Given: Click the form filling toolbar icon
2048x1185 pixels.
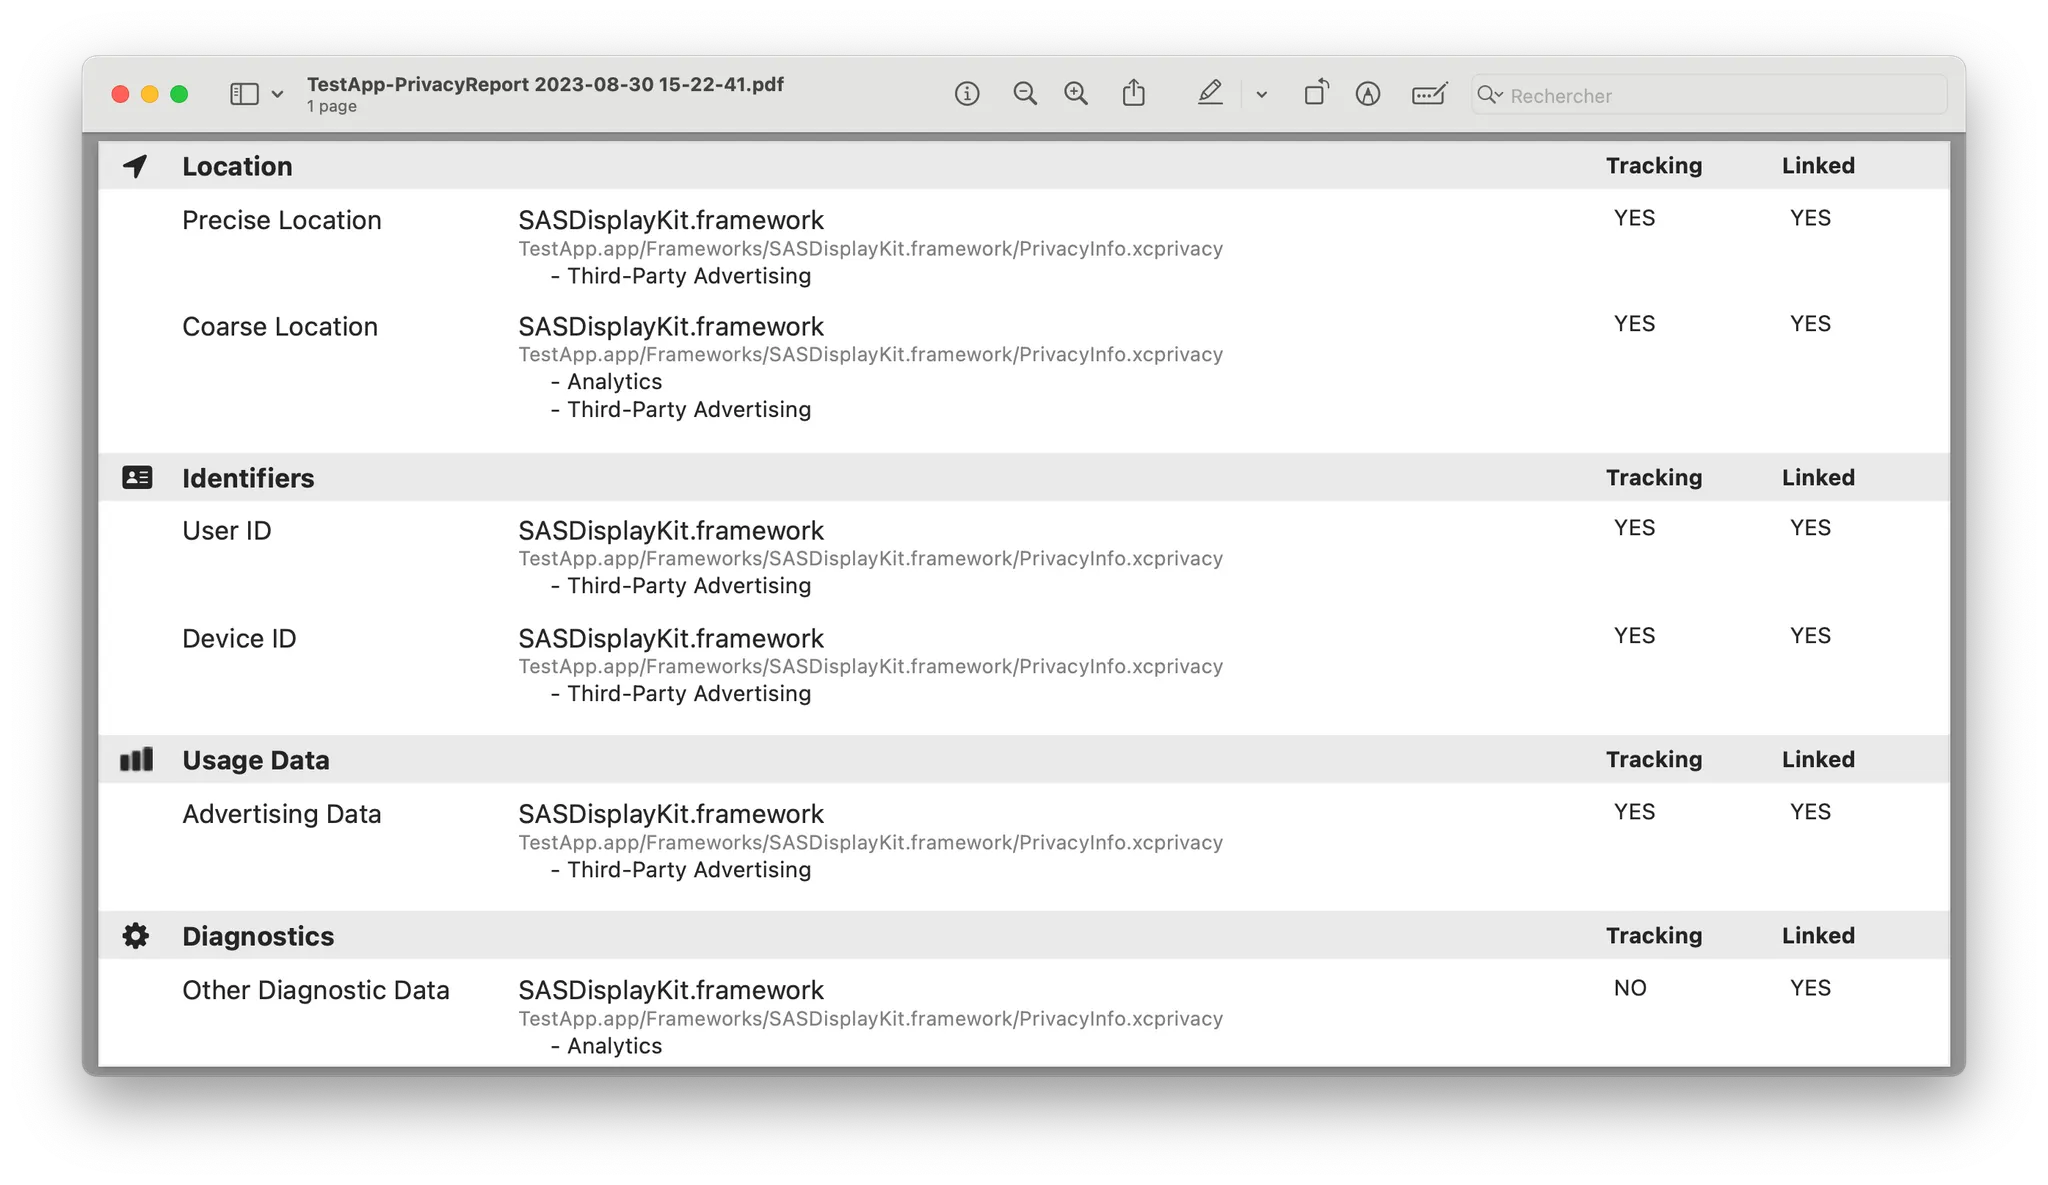Looking at the screenshot, I should tap(1428, 94).
